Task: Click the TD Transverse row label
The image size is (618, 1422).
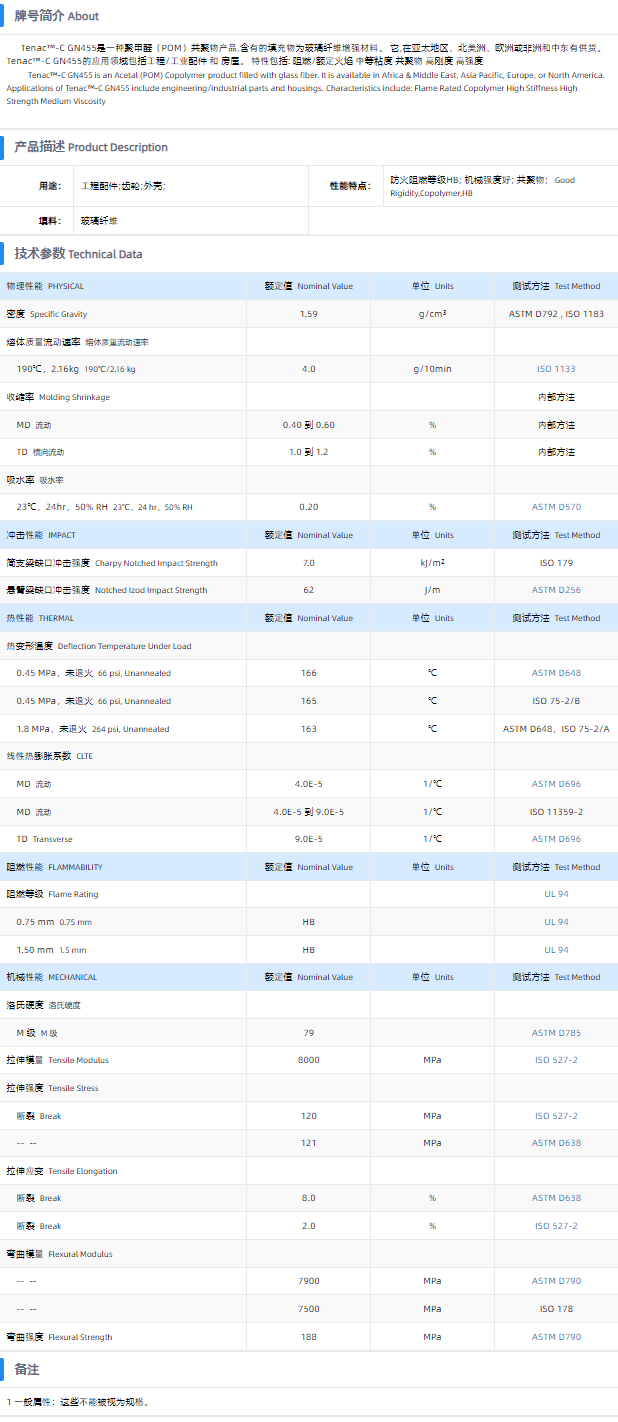Action: click(44, 839)
